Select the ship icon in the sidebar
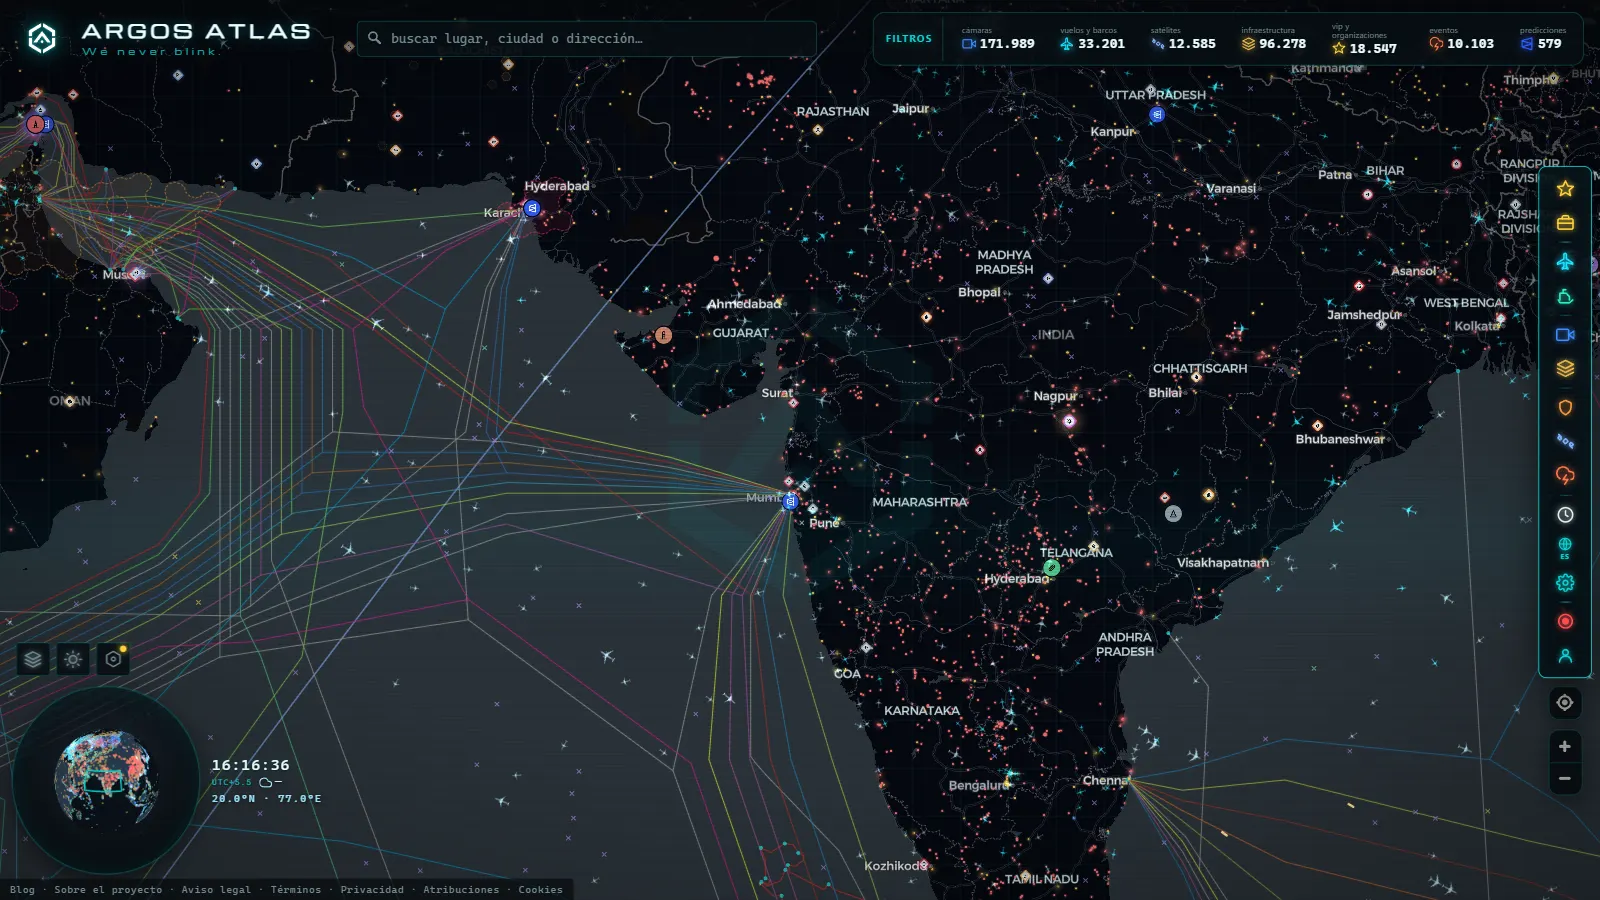 tap(1565, 297)
